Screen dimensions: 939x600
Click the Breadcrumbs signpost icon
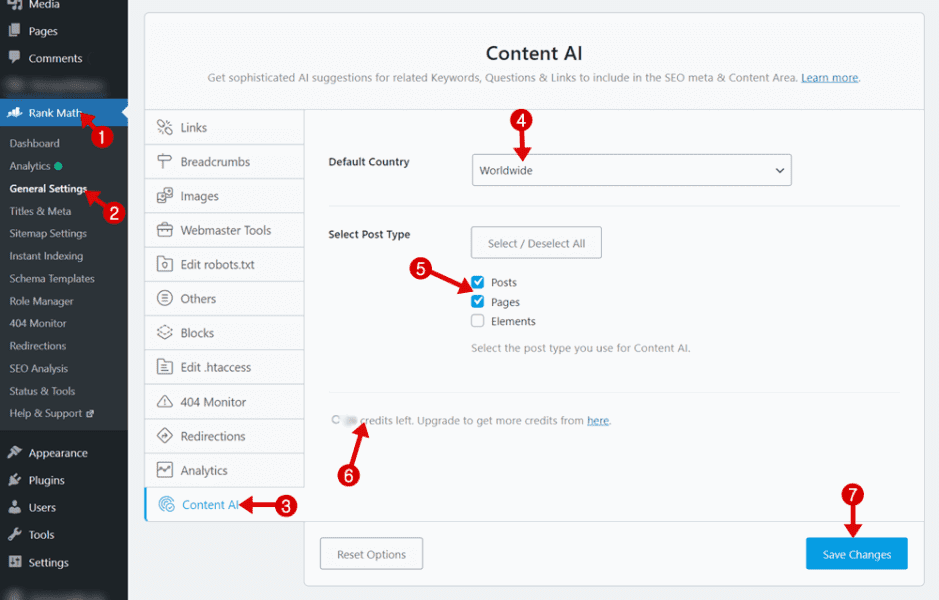[x=165, y=161]
